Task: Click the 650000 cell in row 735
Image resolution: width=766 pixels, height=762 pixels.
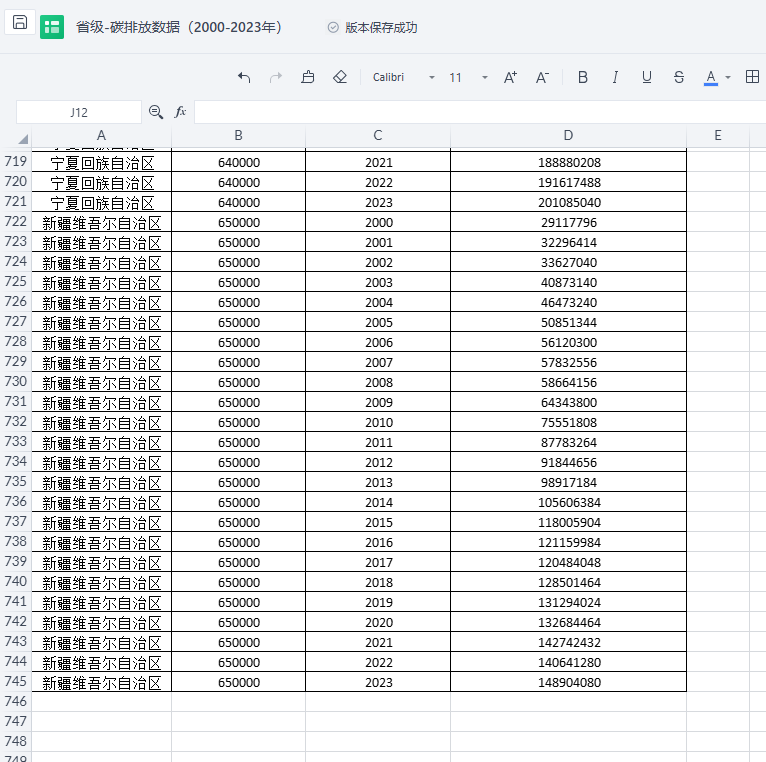Action: (x=238, y=482)
